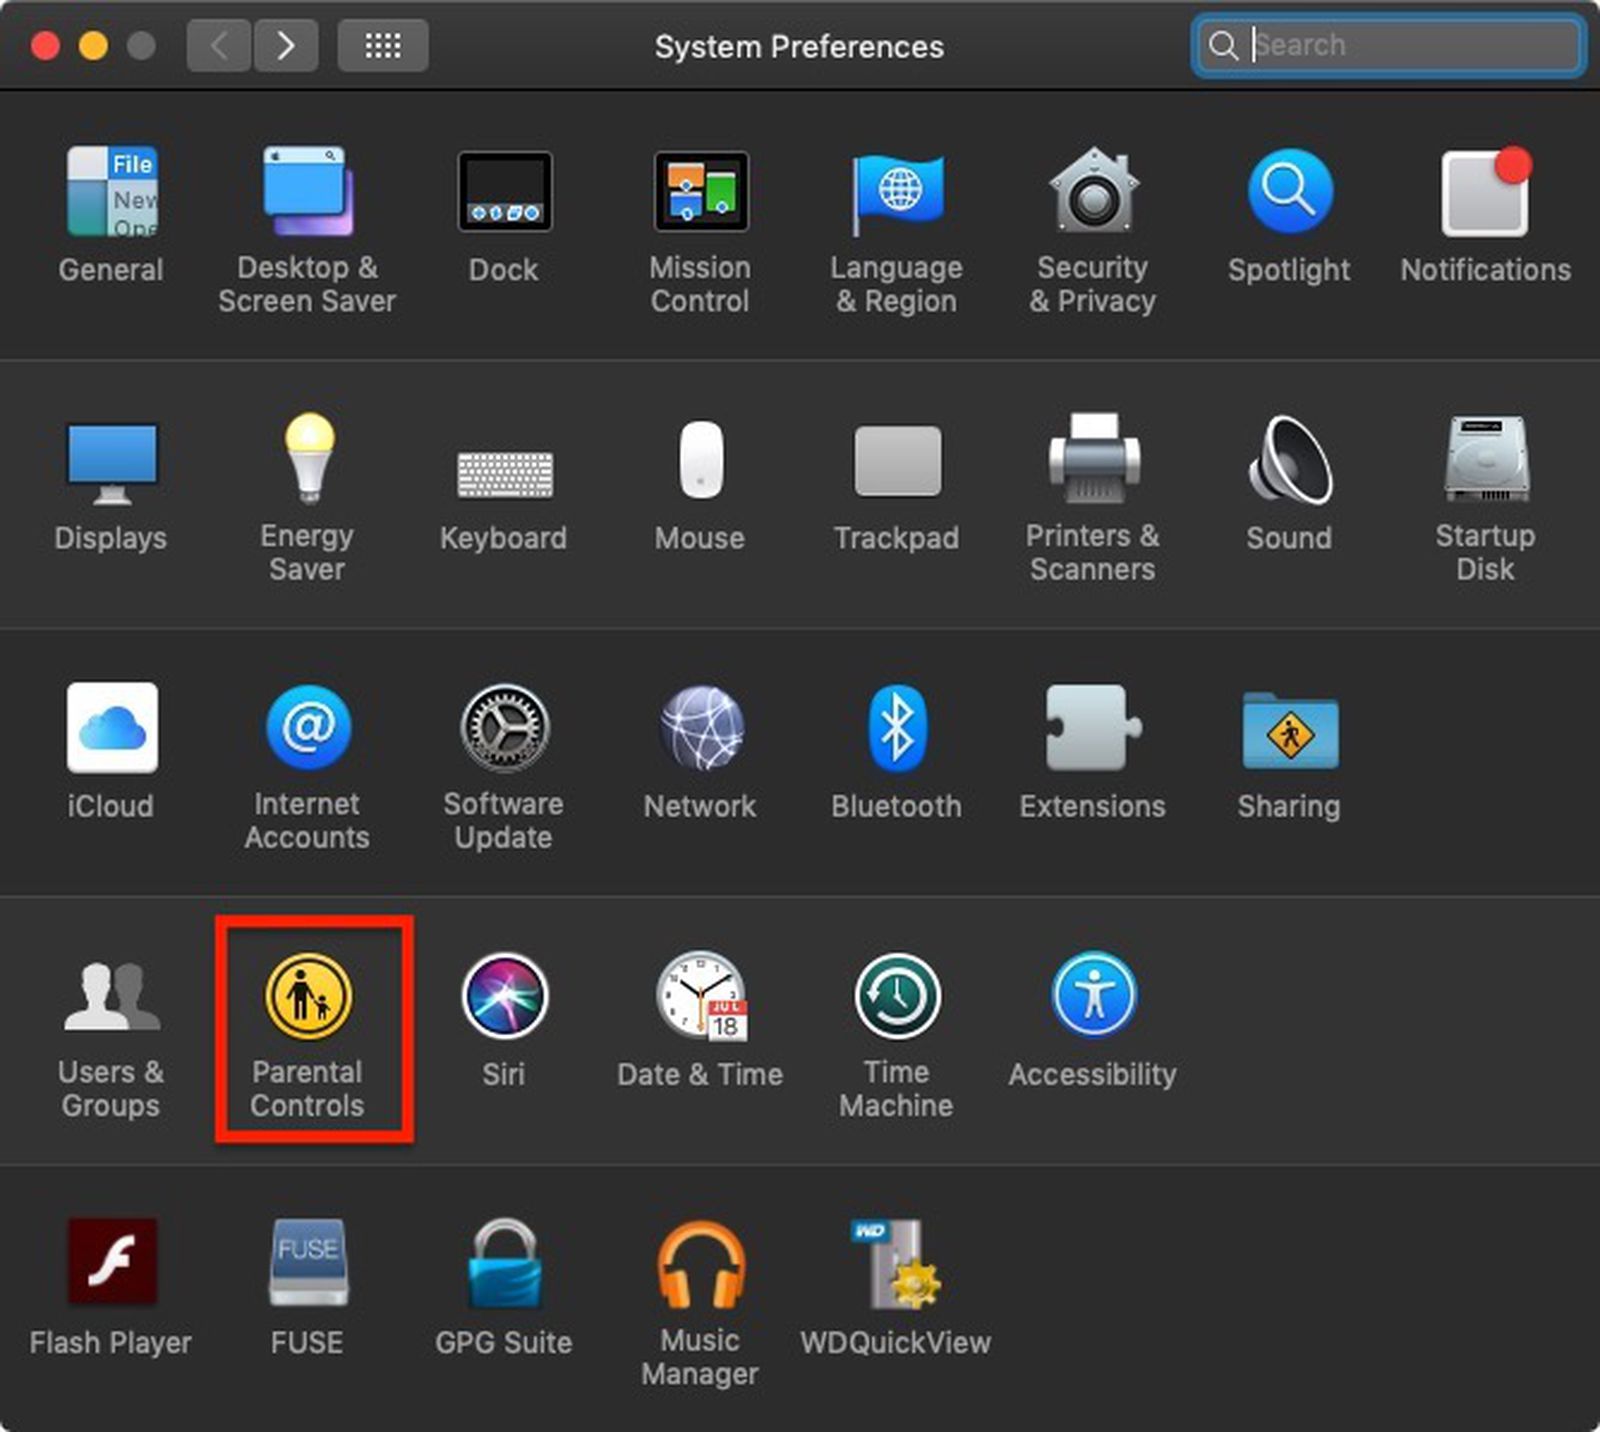Open Security & Privacy settings
The image size is (1600, 1432).
(1091, 192)
